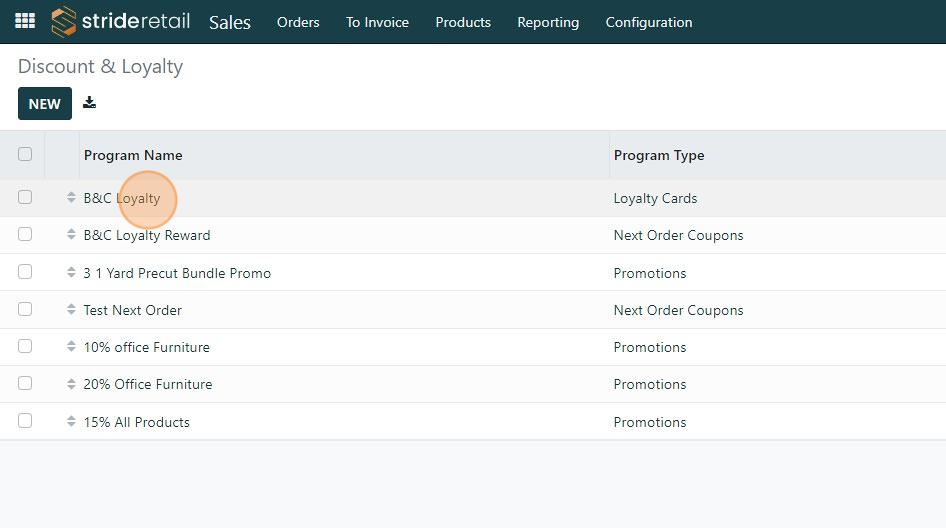
Task: Click the NEW button
Action: tap(45, 104)
